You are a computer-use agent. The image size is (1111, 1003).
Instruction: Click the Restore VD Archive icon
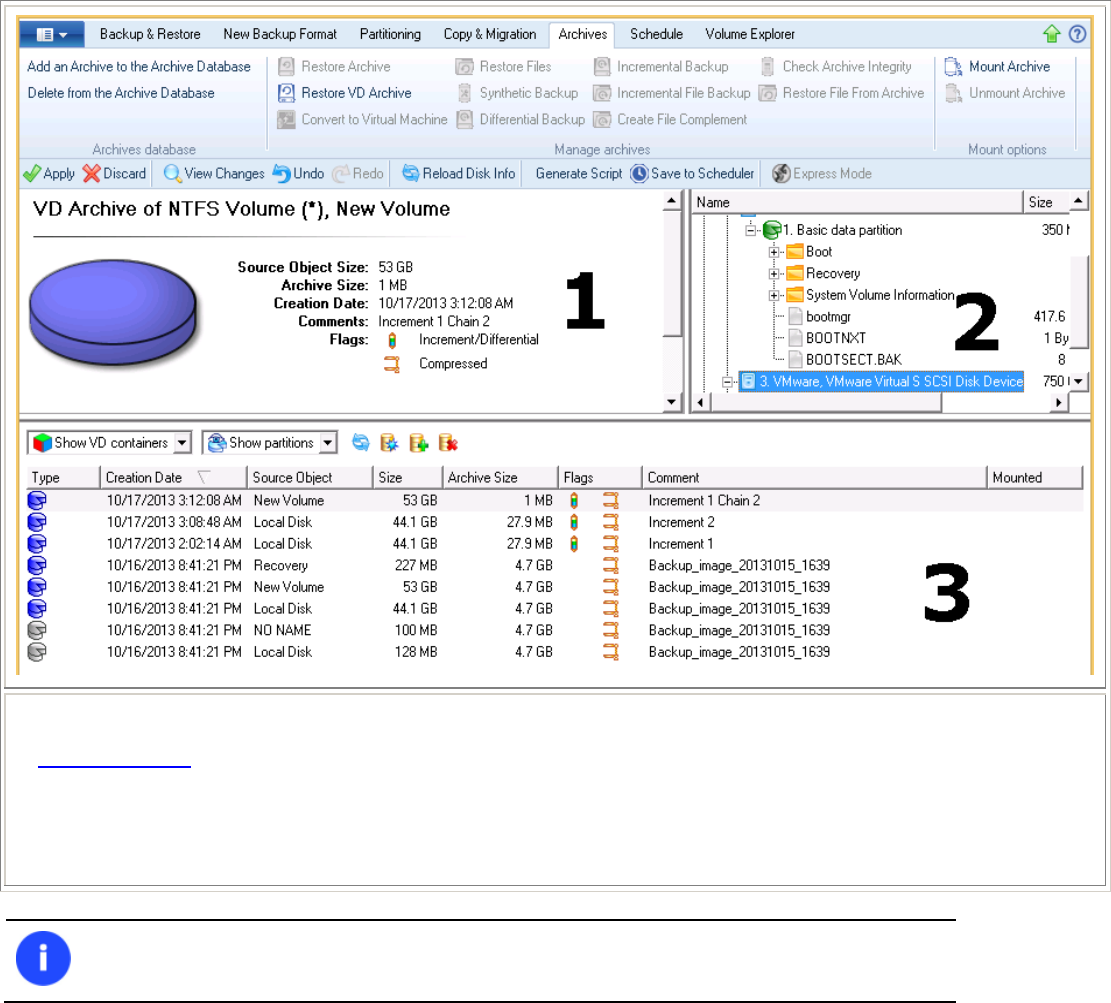(286, 93)
